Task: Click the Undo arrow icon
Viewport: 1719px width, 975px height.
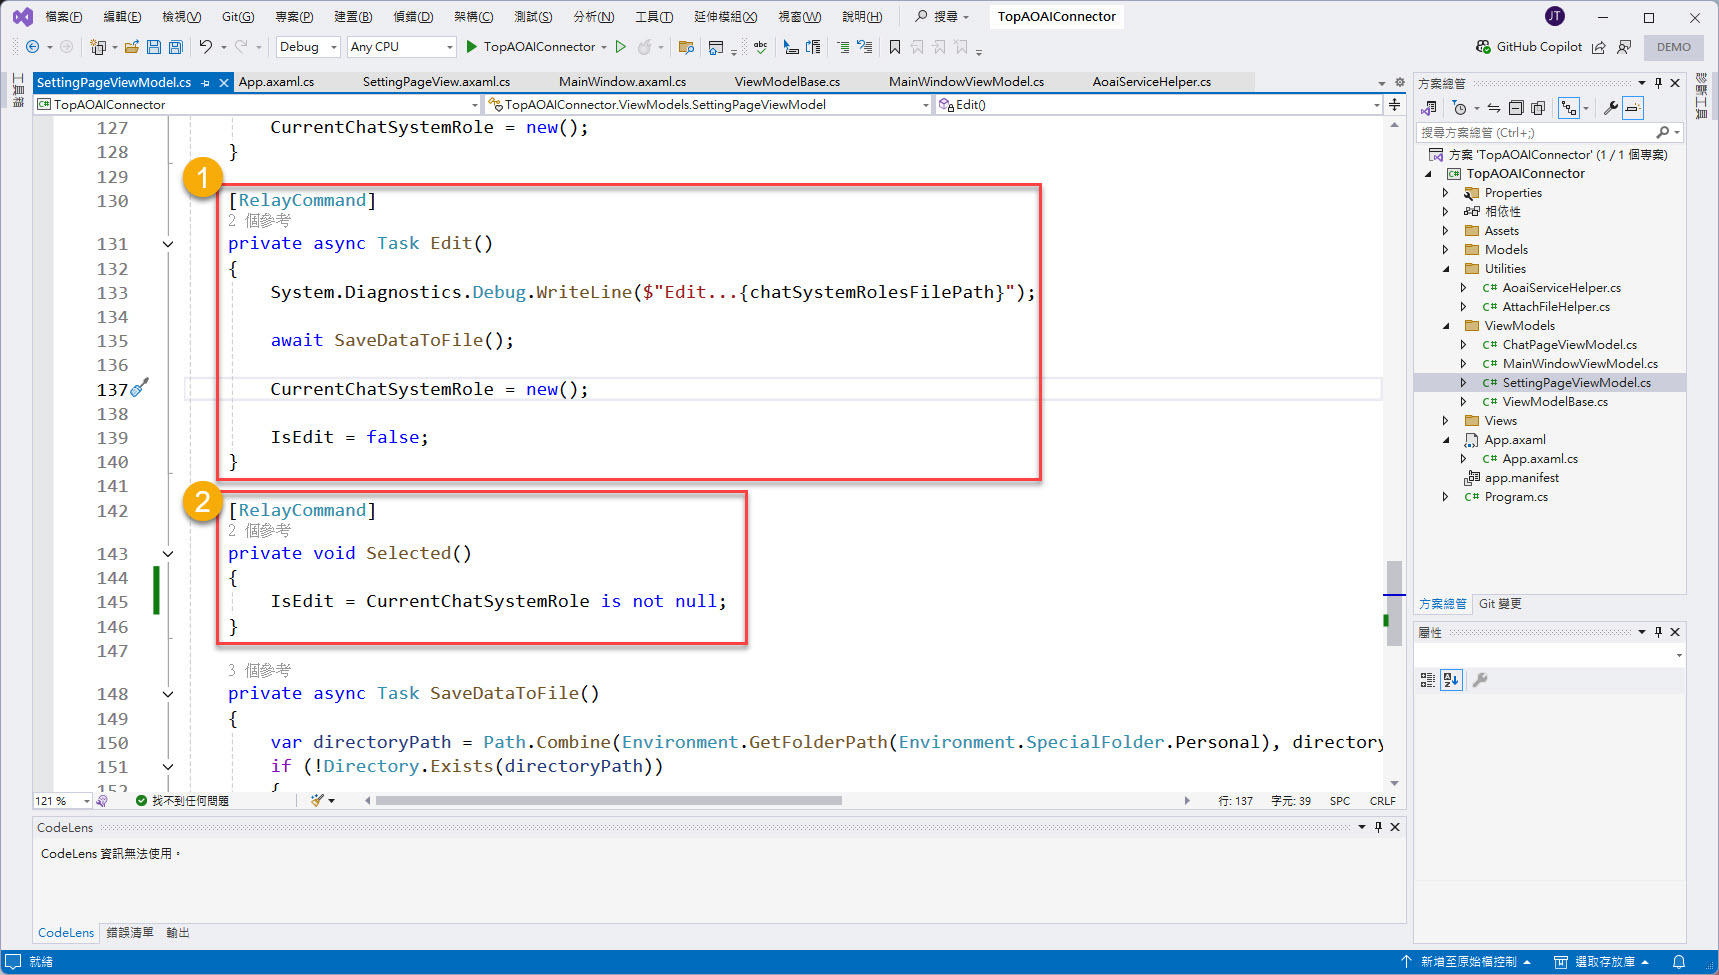Action: (205, 47)
